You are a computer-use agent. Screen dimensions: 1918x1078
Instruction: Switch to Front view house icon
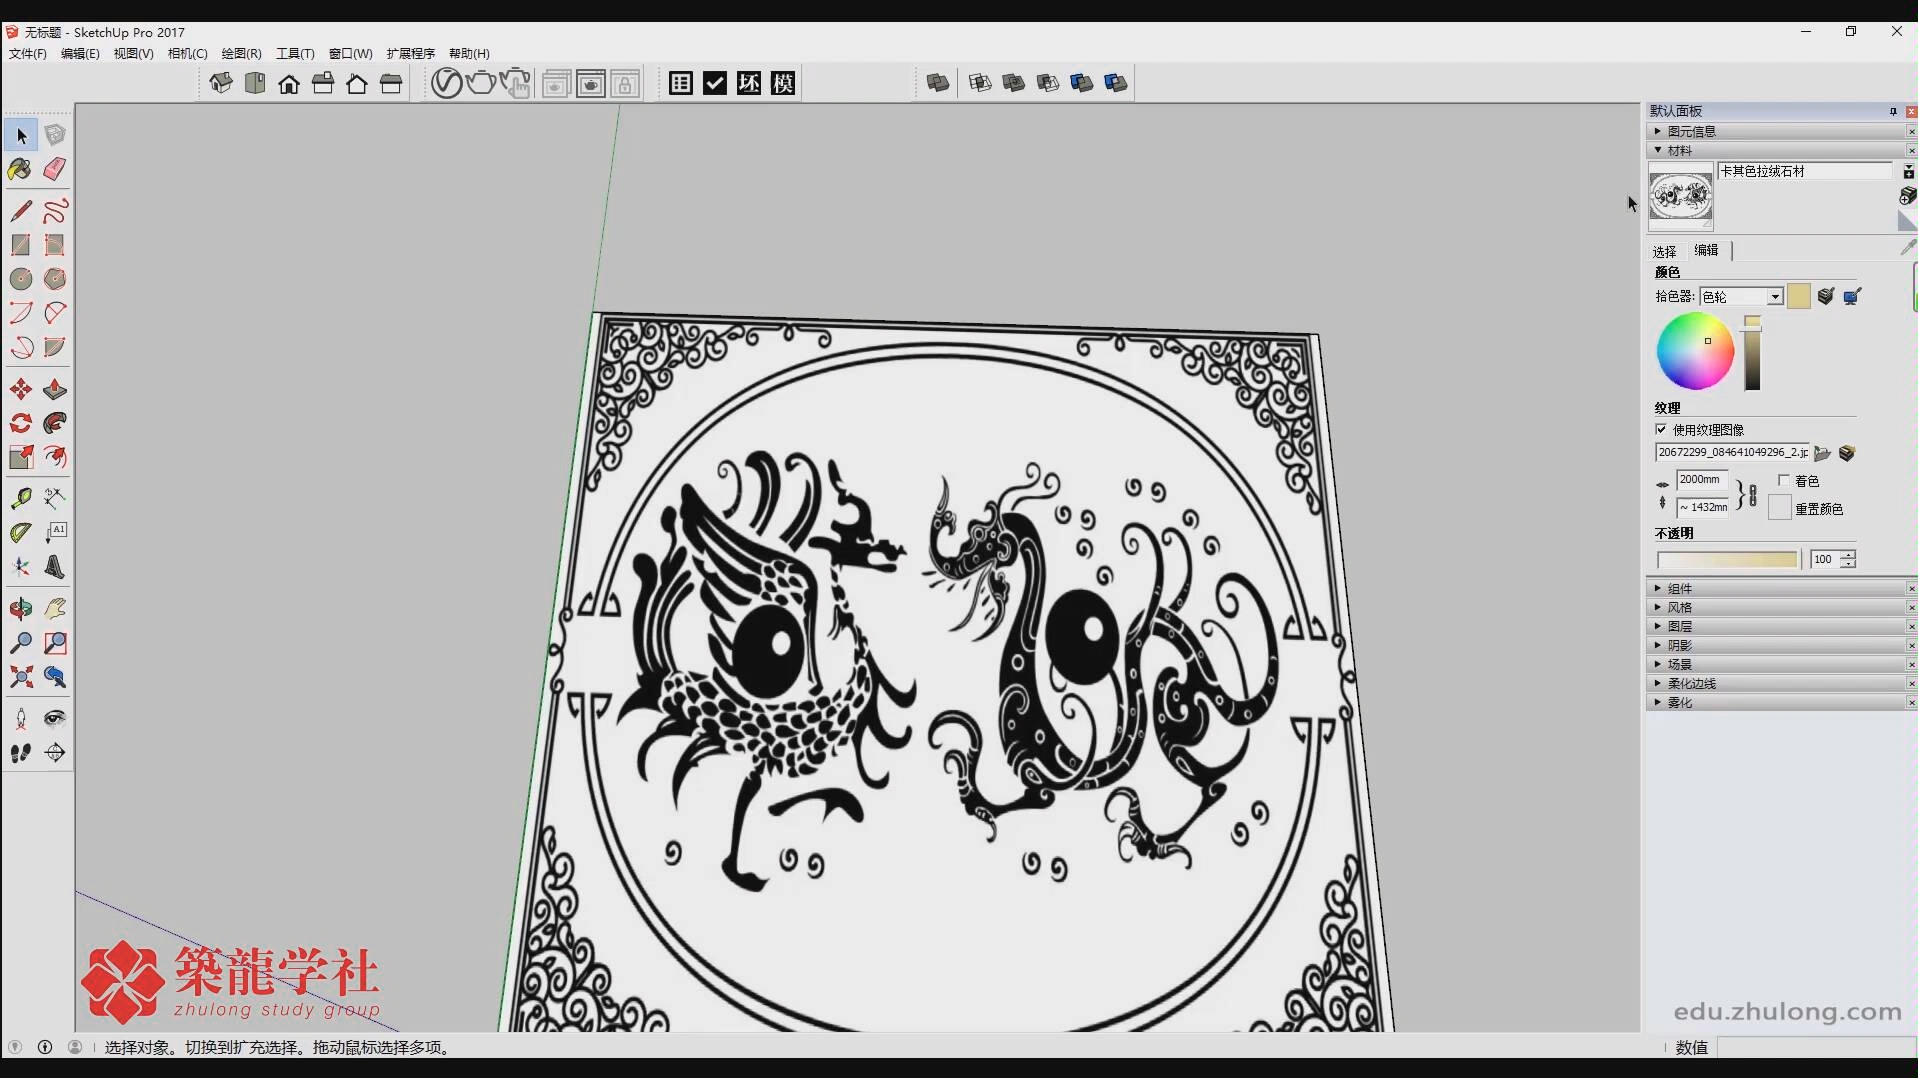[x=289, y=83]
